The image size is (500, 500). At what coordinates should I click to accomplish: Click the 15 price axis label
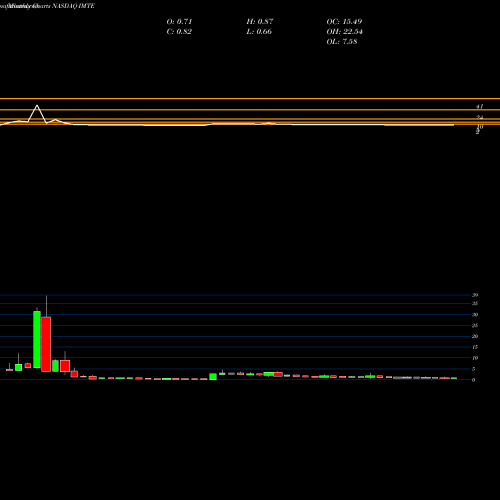[x=475, y=347]
